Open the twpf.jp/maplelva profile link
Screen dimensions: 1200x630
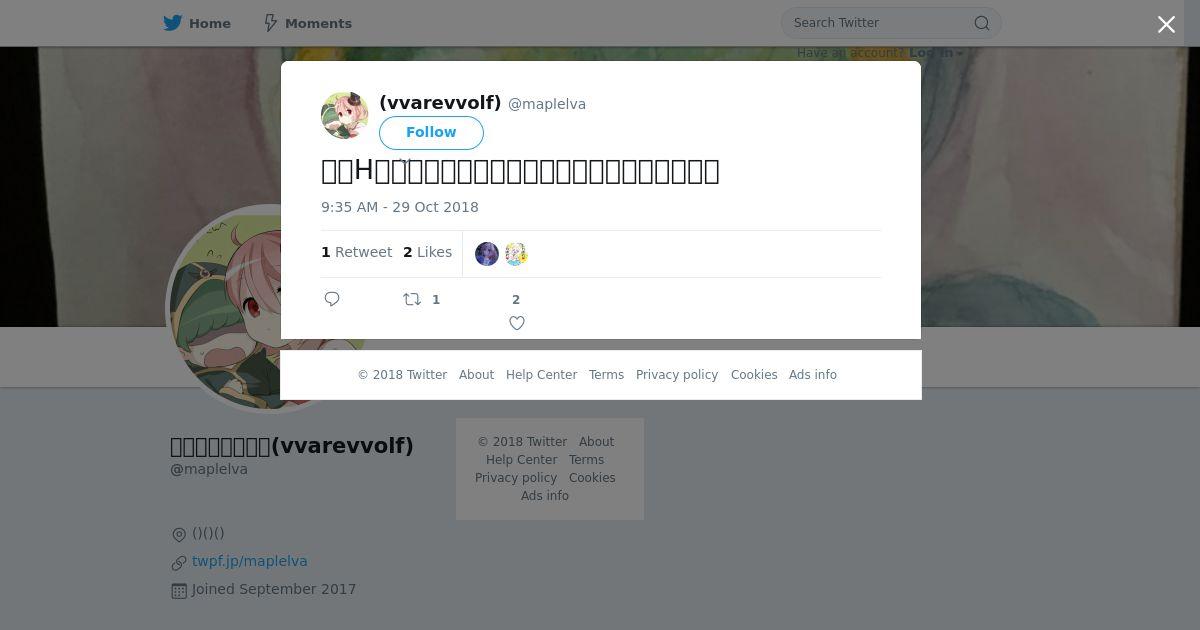point(250,561)
